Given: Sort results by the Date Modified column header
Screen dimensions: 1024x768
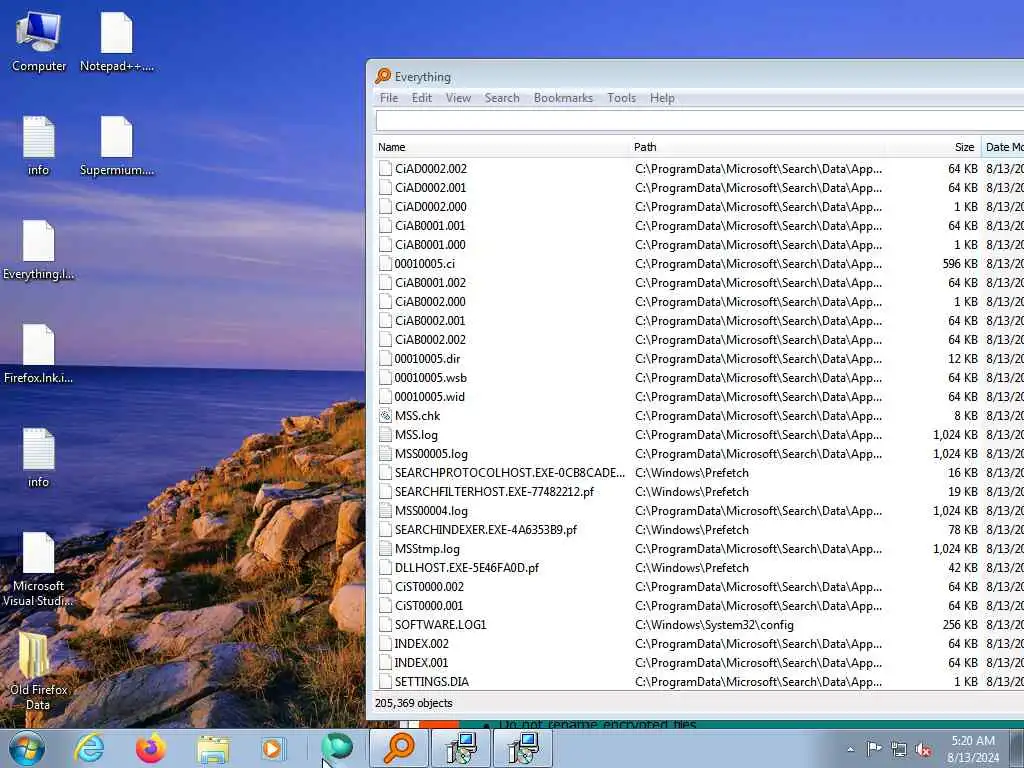Looking at the screenshot, I should (1003, 147).
